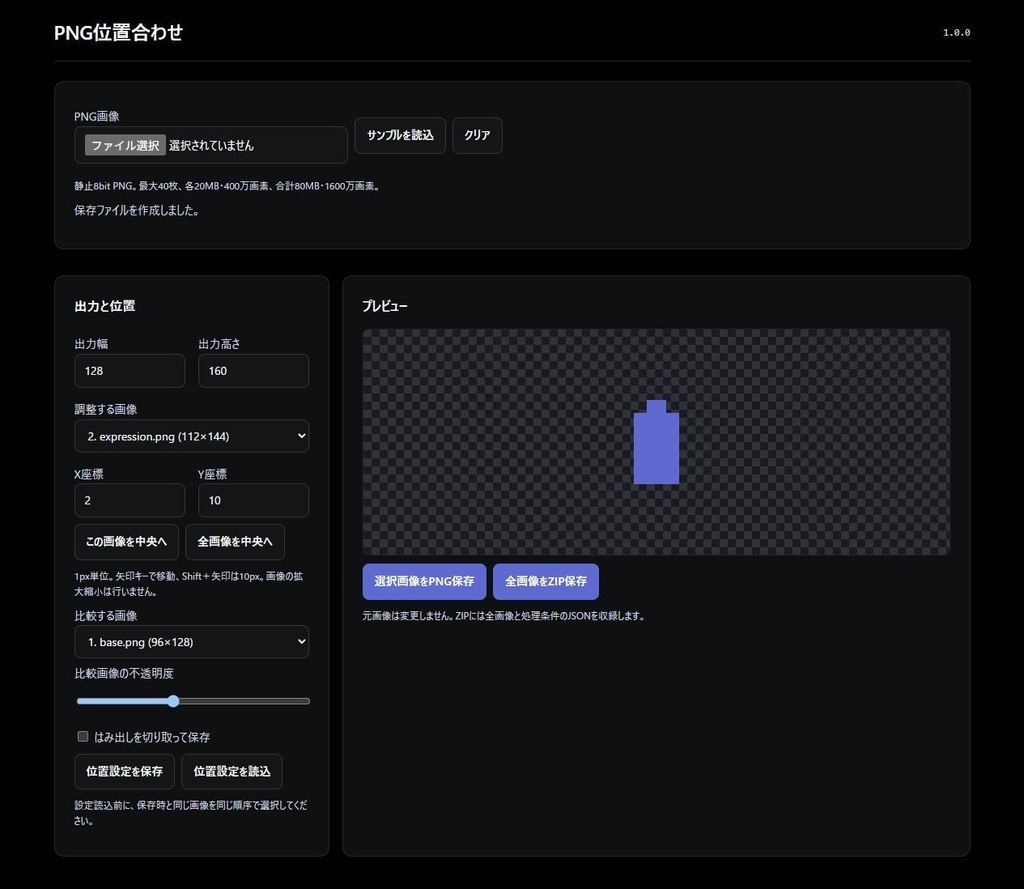Image resolution: width=1024 pixels, height=889 pixels.
Task: Center this image with この画像を中央へ
Action: pyautogui.click(x=127, y=541)
